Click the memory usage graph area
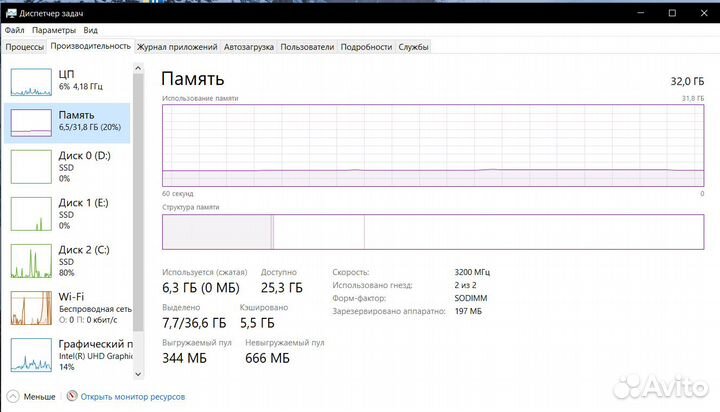Viewport: 720px width, 412px height. click(x=433, y=145)
